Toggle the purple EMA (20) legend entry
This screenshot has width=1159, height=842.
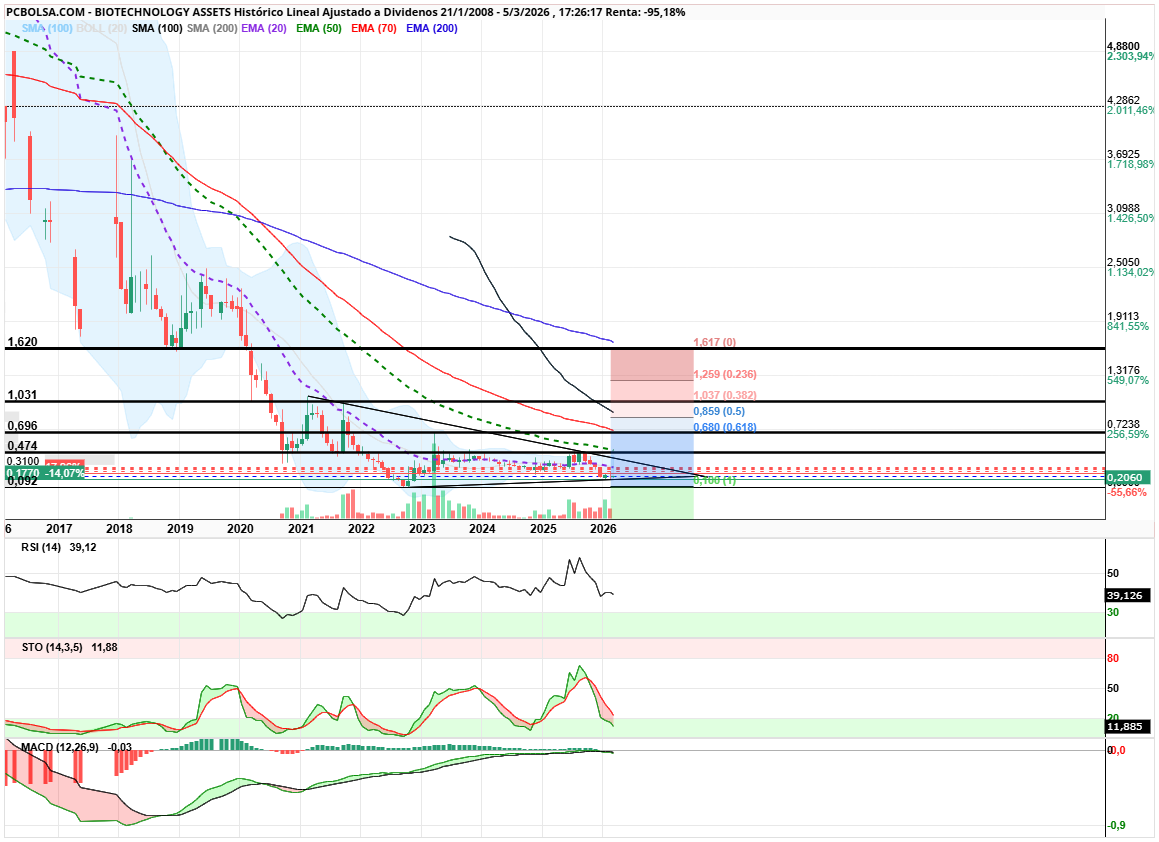coord(265,29)
